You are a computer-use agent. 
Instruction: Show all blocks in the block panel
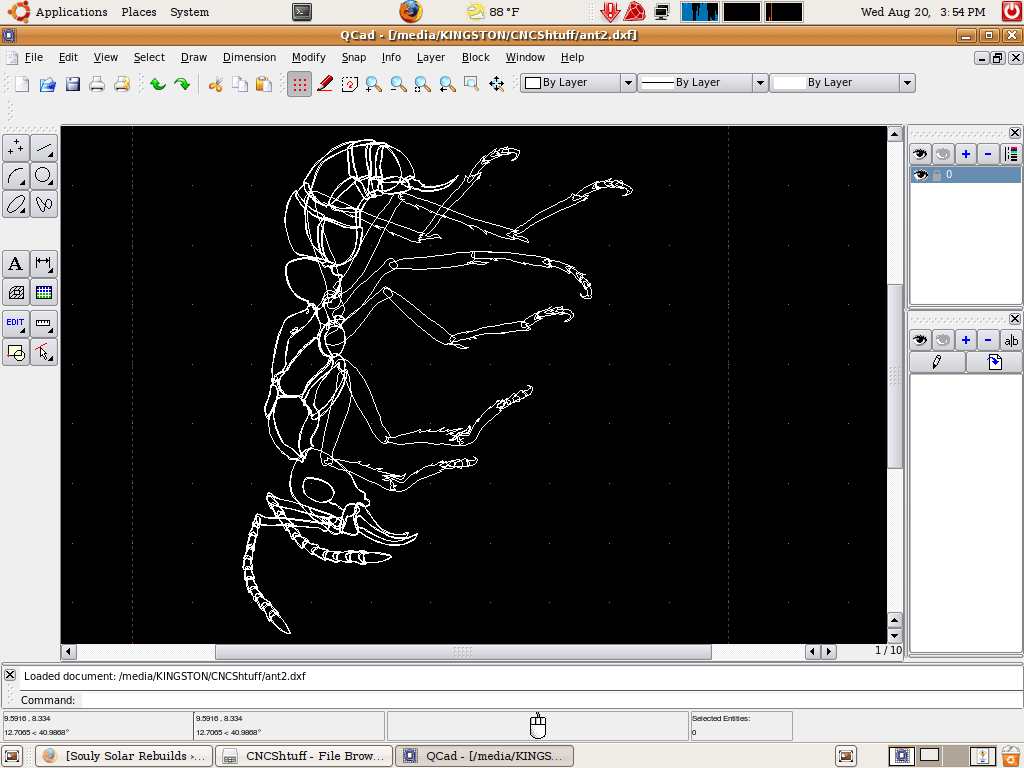920,340
